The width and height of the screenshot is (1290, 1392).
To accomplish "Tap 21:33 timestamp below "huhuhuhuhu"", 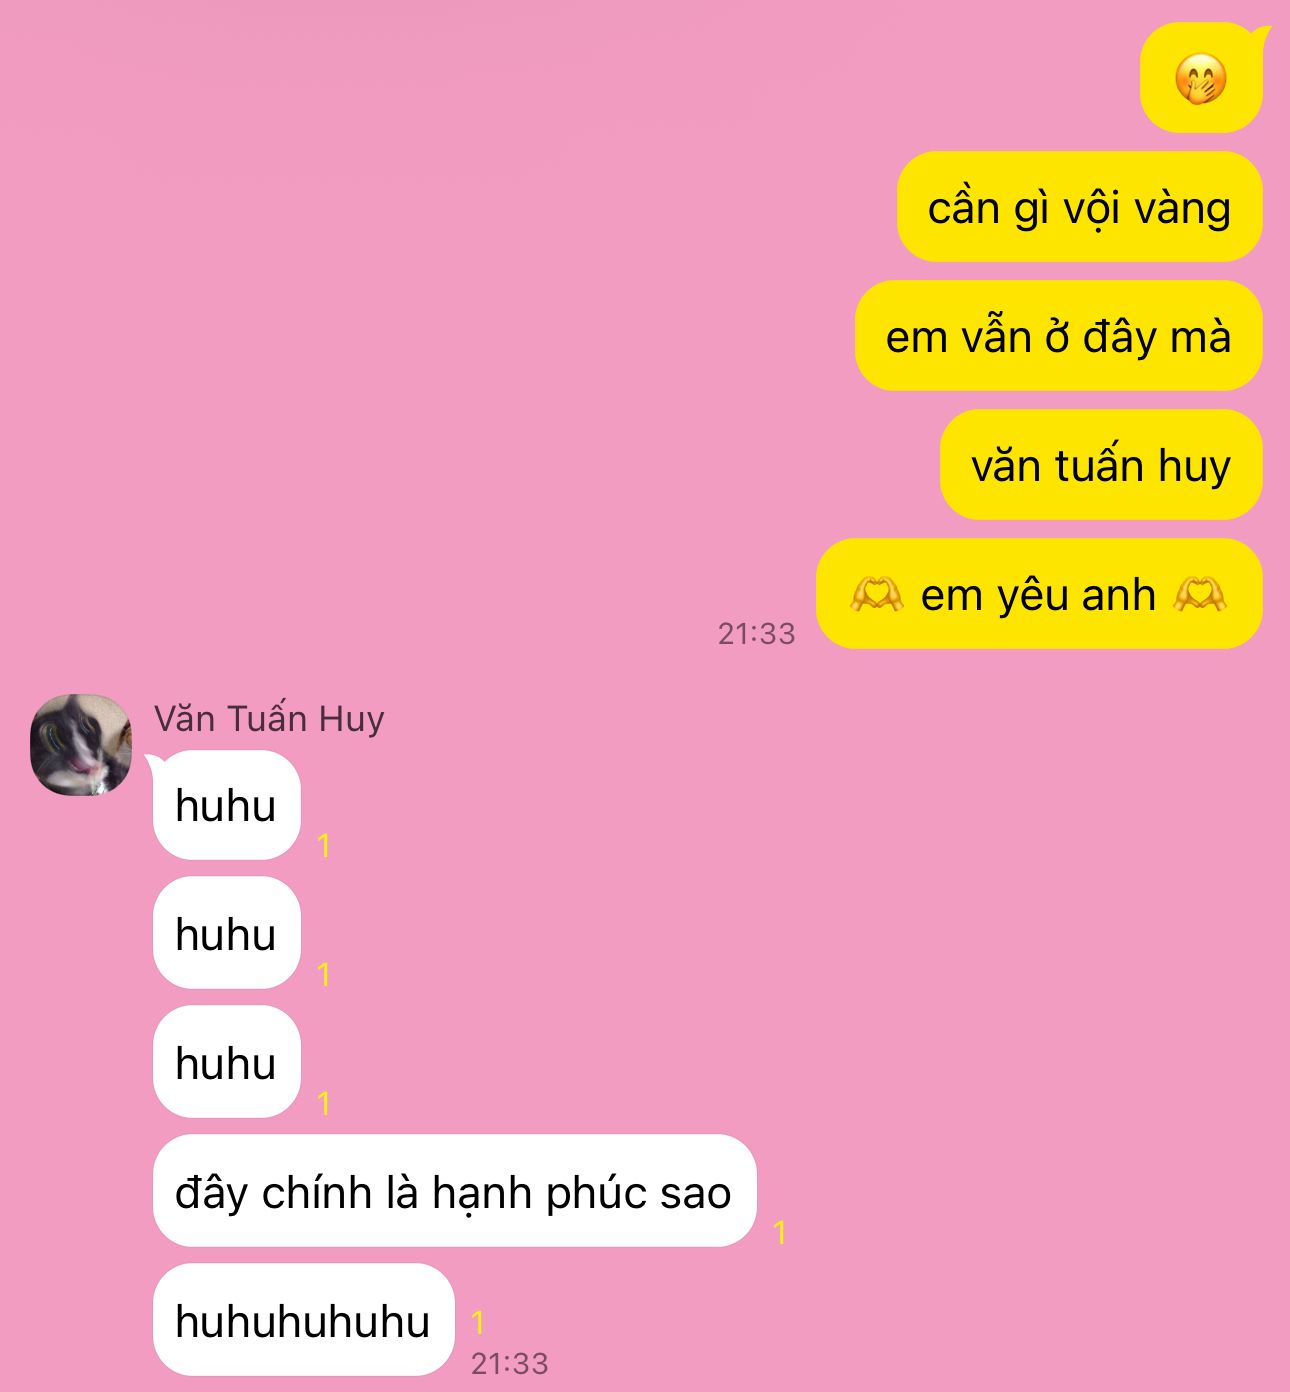I will tap(510, 1363).
